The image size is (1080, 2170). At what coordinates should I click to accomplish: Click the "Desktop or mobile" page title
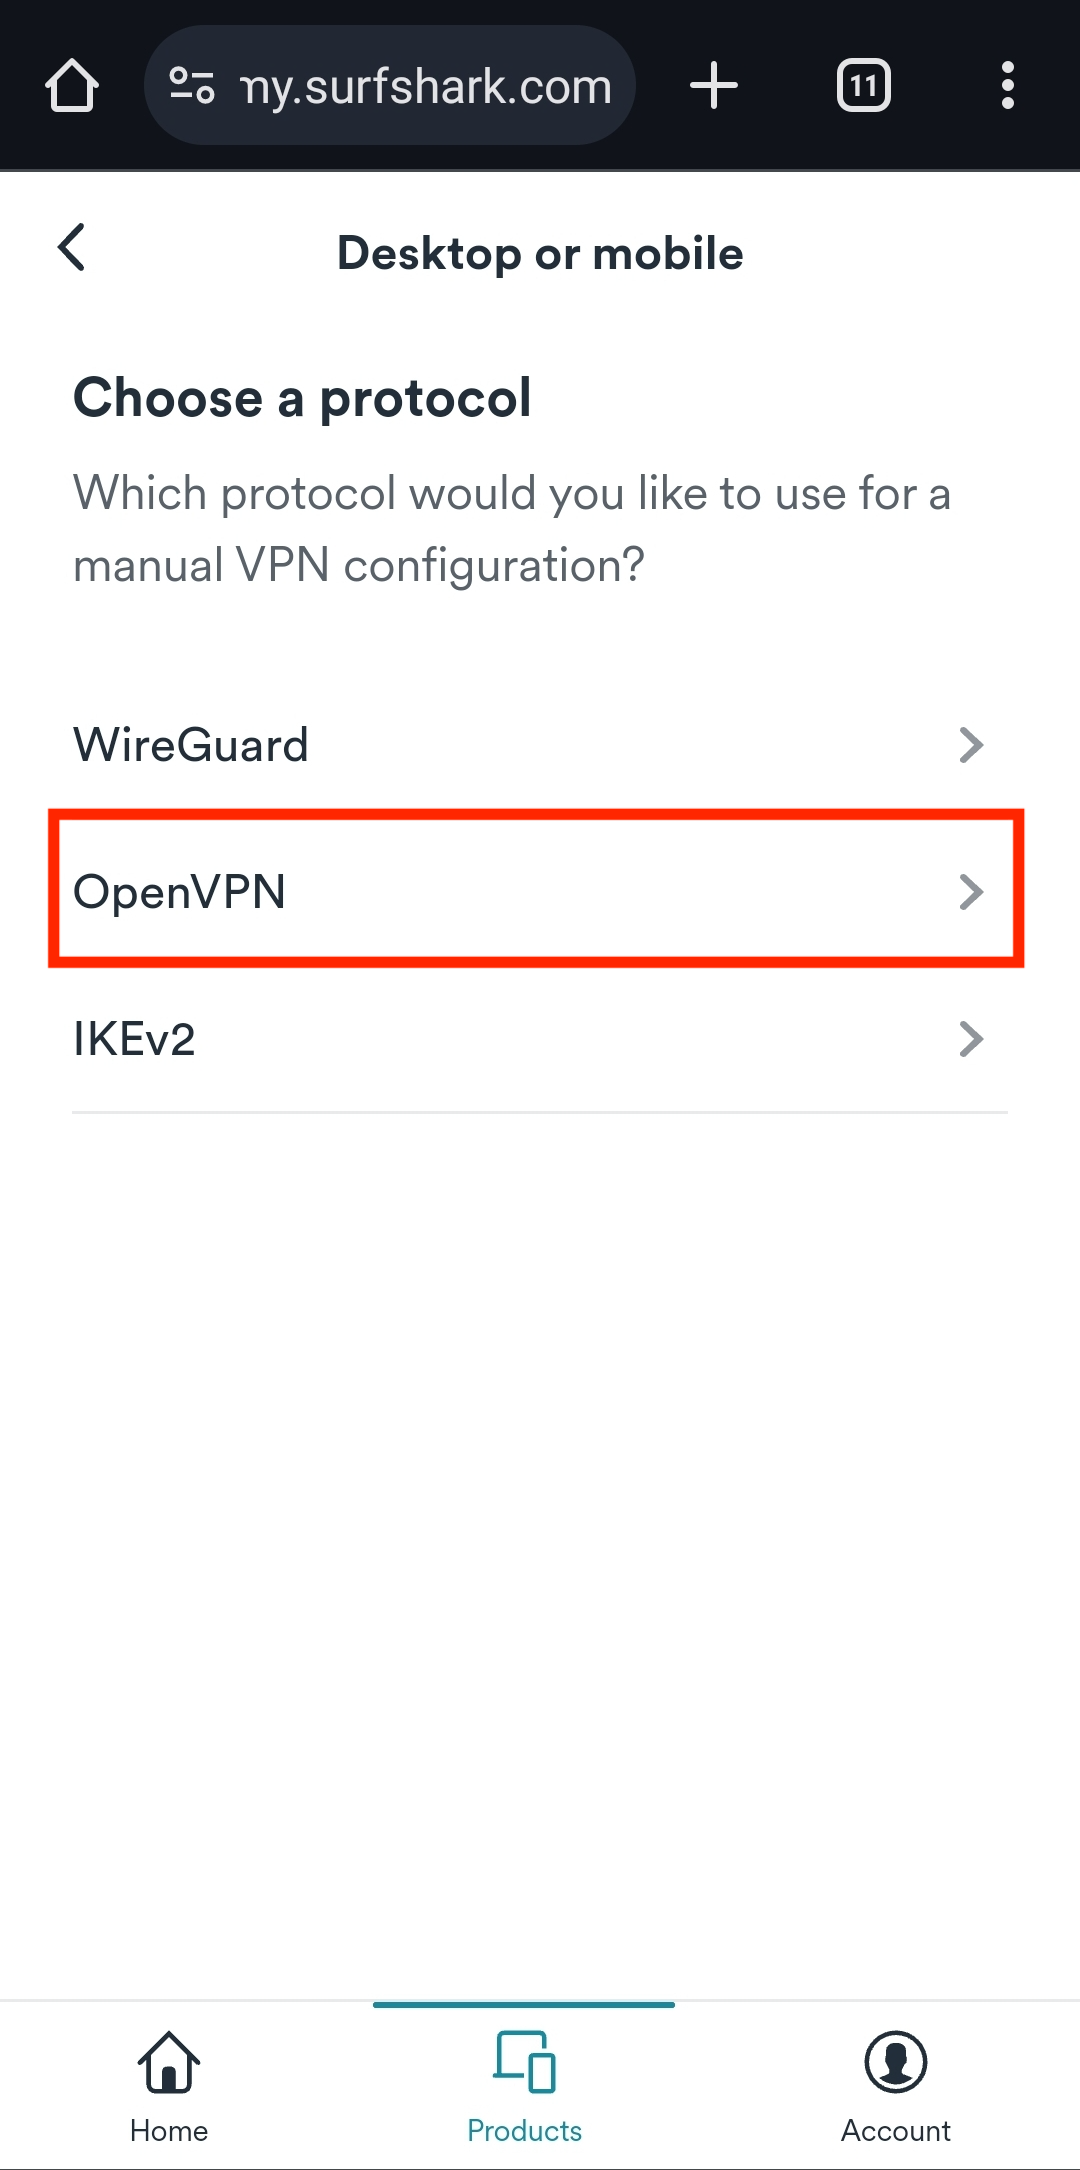coord(540,254)
